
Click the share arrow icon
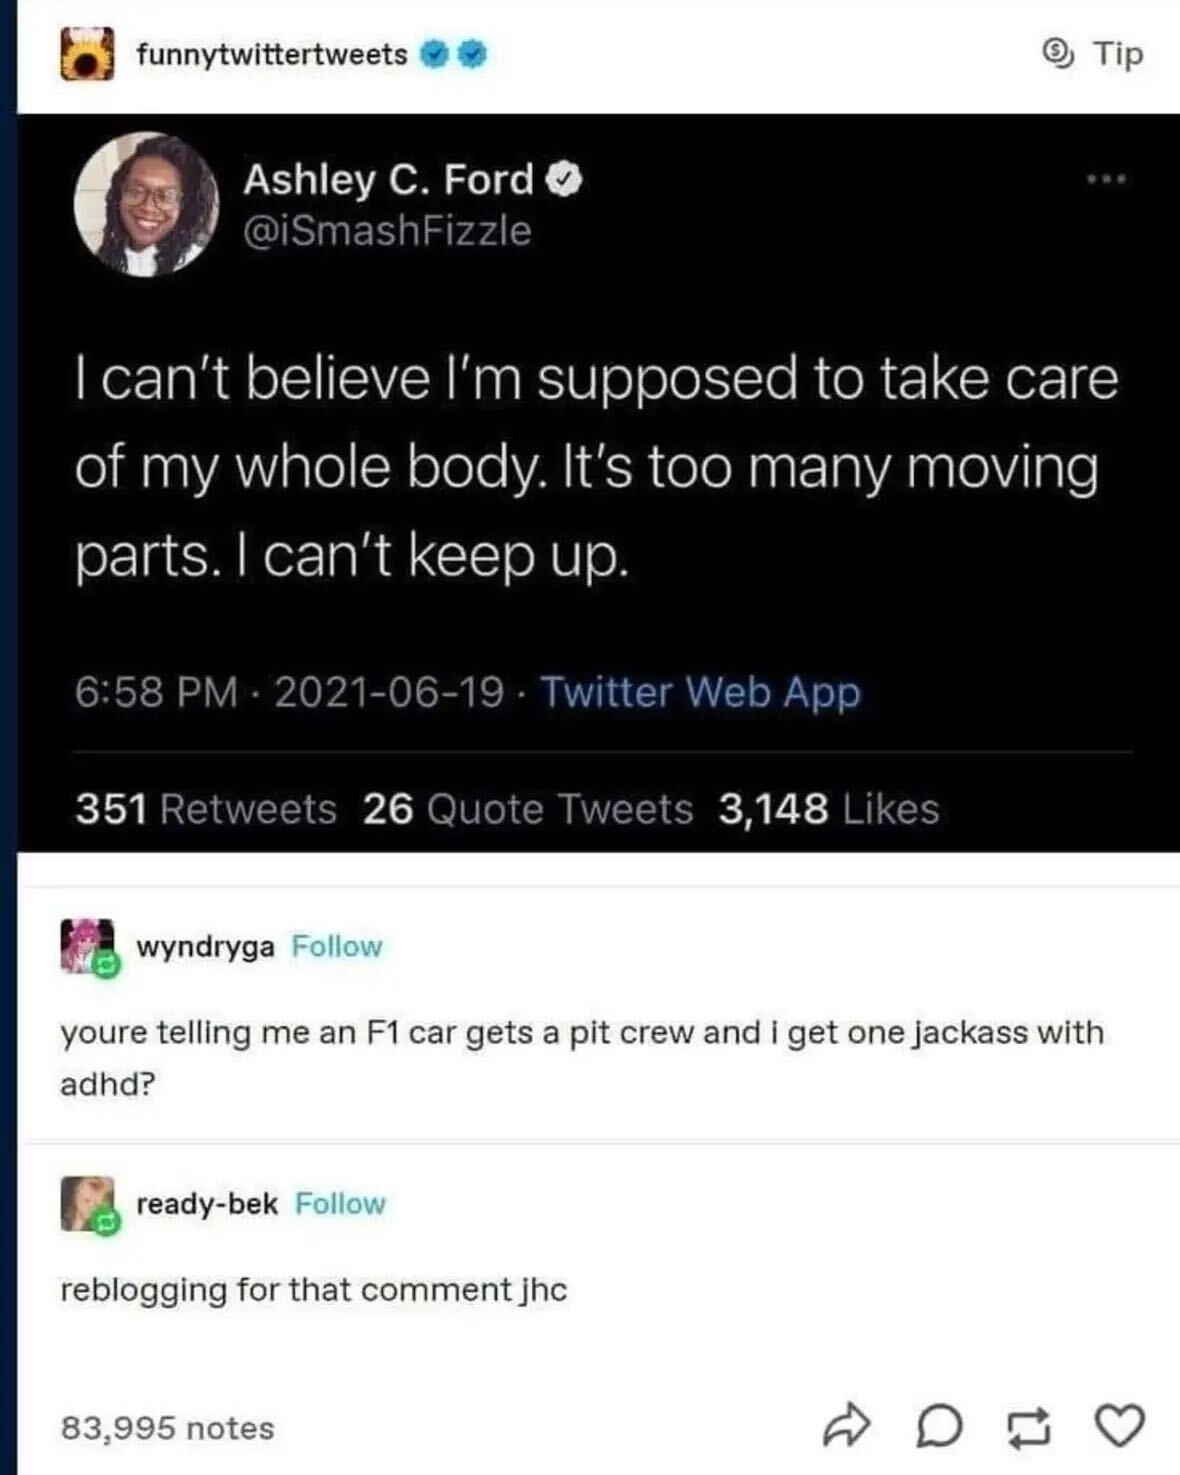(845, 1427)
